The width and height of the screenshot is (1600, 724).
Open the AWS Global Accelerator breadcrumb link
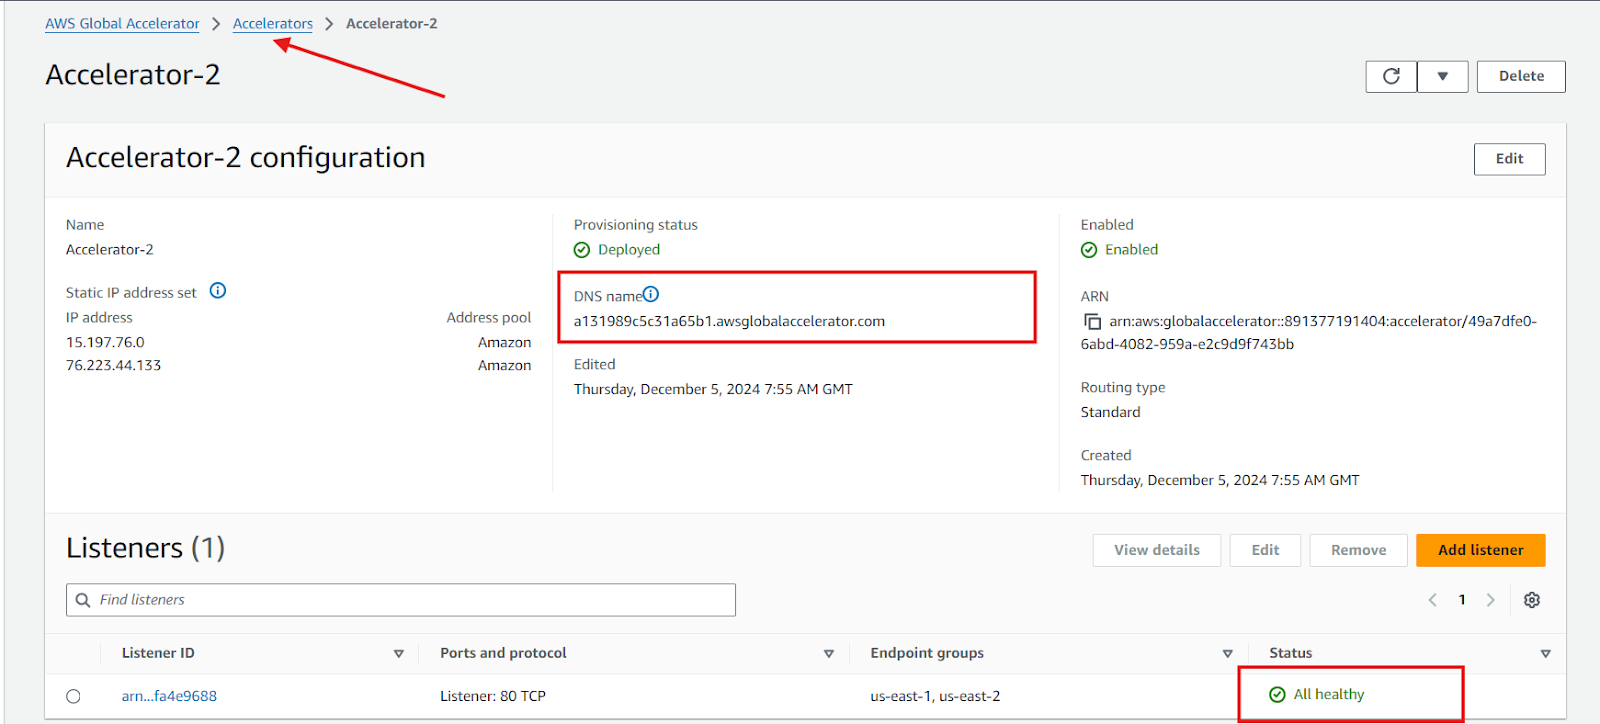tap(122, 23)
